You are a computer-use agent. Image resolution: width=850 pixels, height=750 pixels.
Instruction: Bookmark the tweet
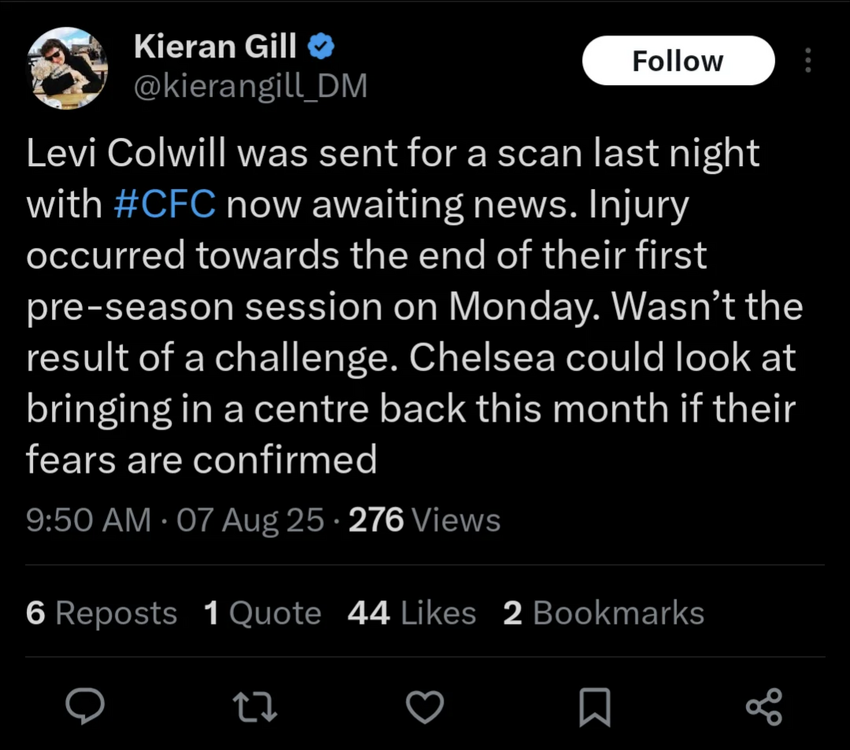pyautogui.click(x=594, y=707)
